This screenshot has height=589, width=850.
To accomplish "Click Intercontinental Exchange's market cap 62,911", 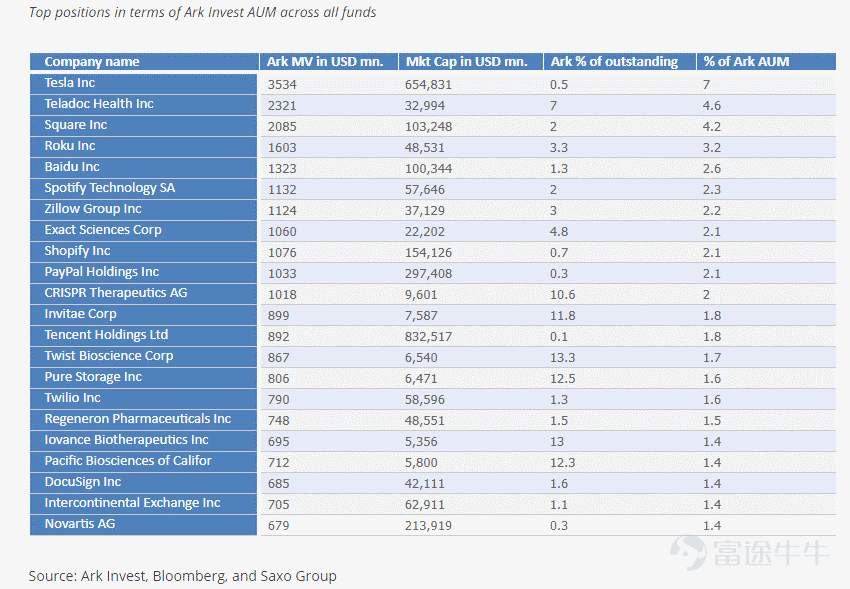I will 425,505.
